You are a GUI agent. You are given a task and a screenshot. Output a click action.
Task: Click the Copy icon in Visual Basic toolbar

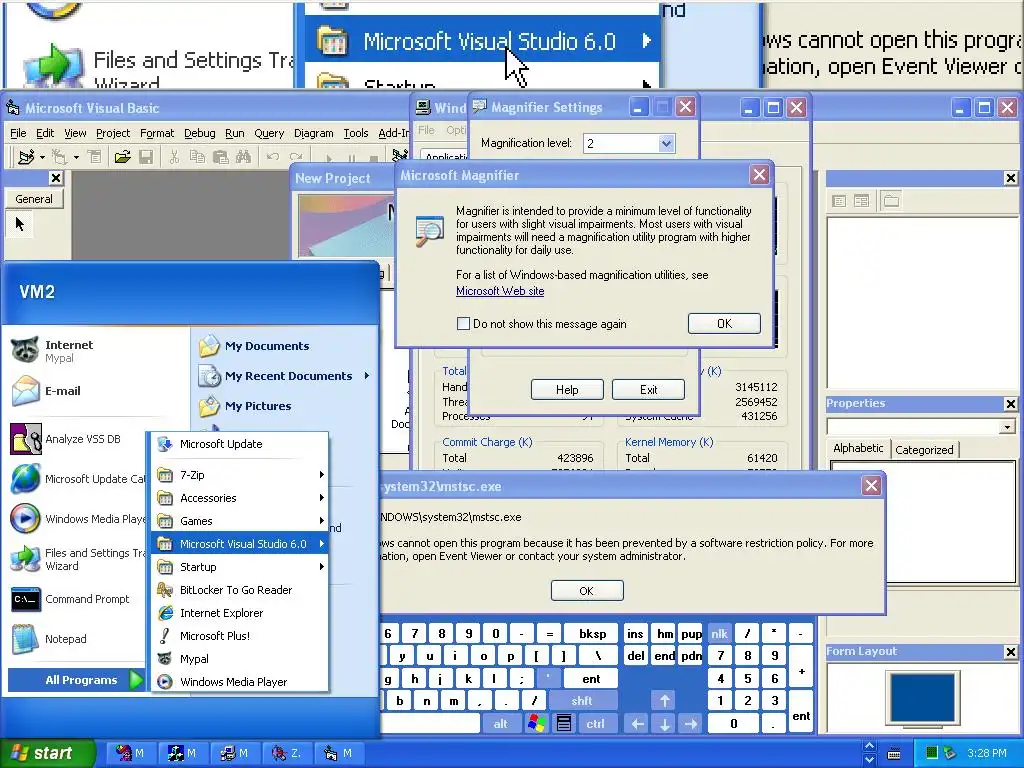coord(197,157)
